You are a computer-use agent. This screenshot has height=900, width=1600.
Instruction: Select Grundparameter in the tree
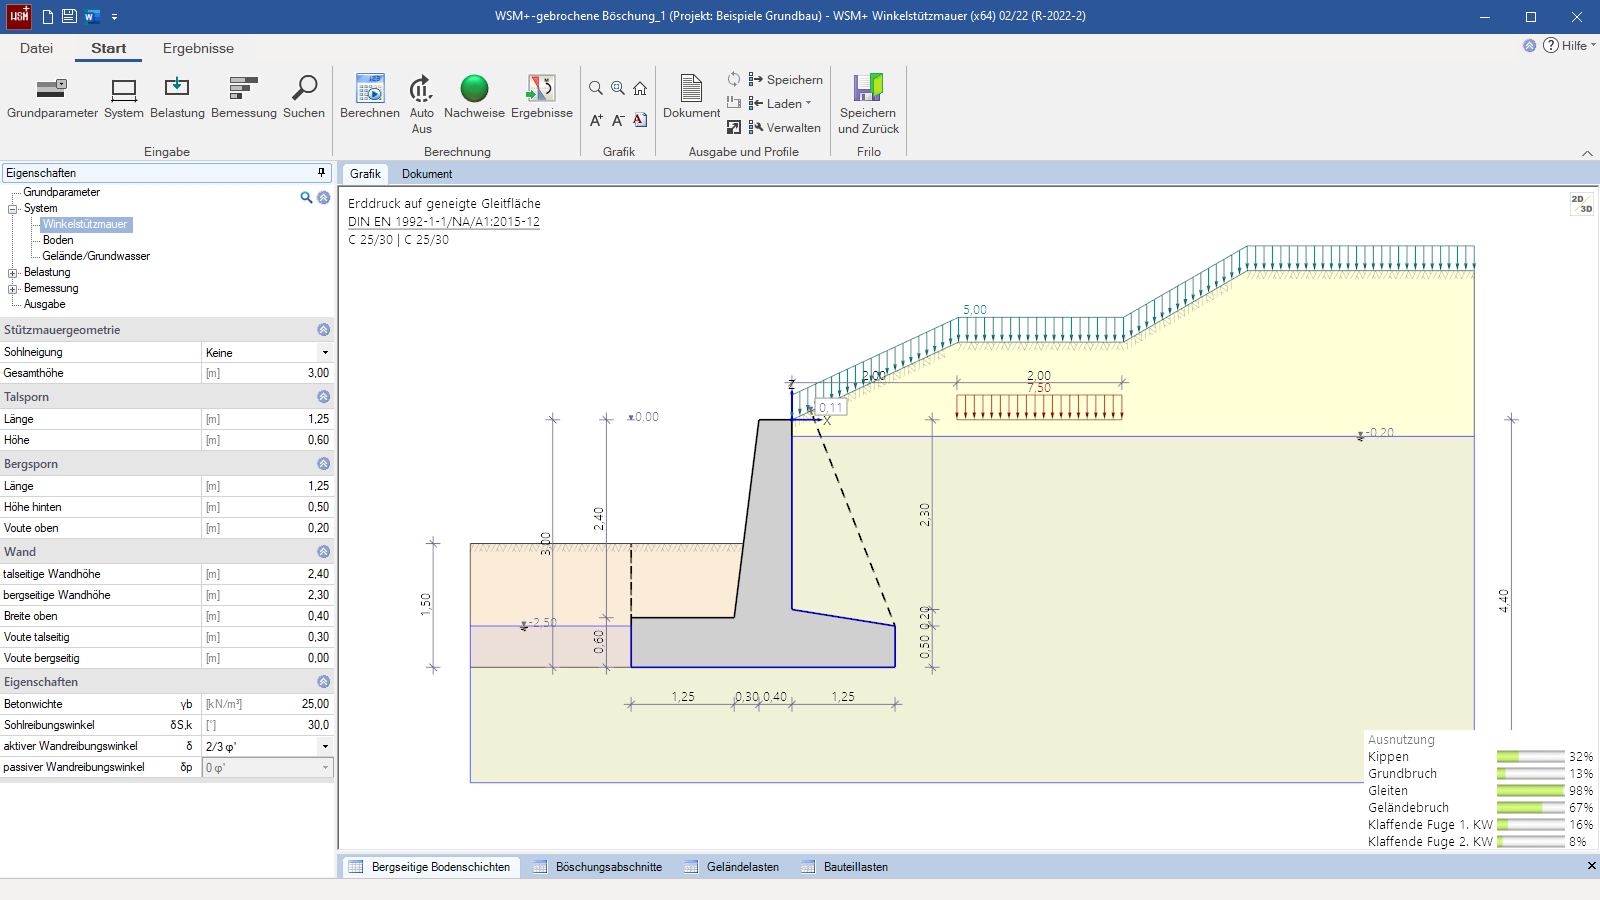(x=62, y=192)
